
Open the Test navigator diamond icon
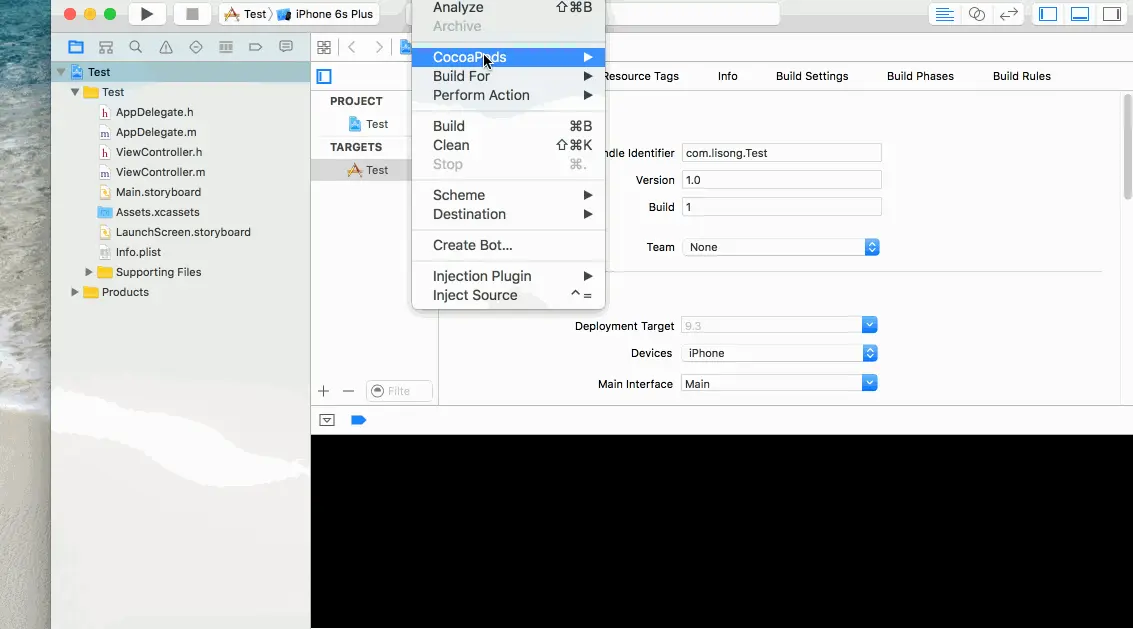[x=196, y=47]
